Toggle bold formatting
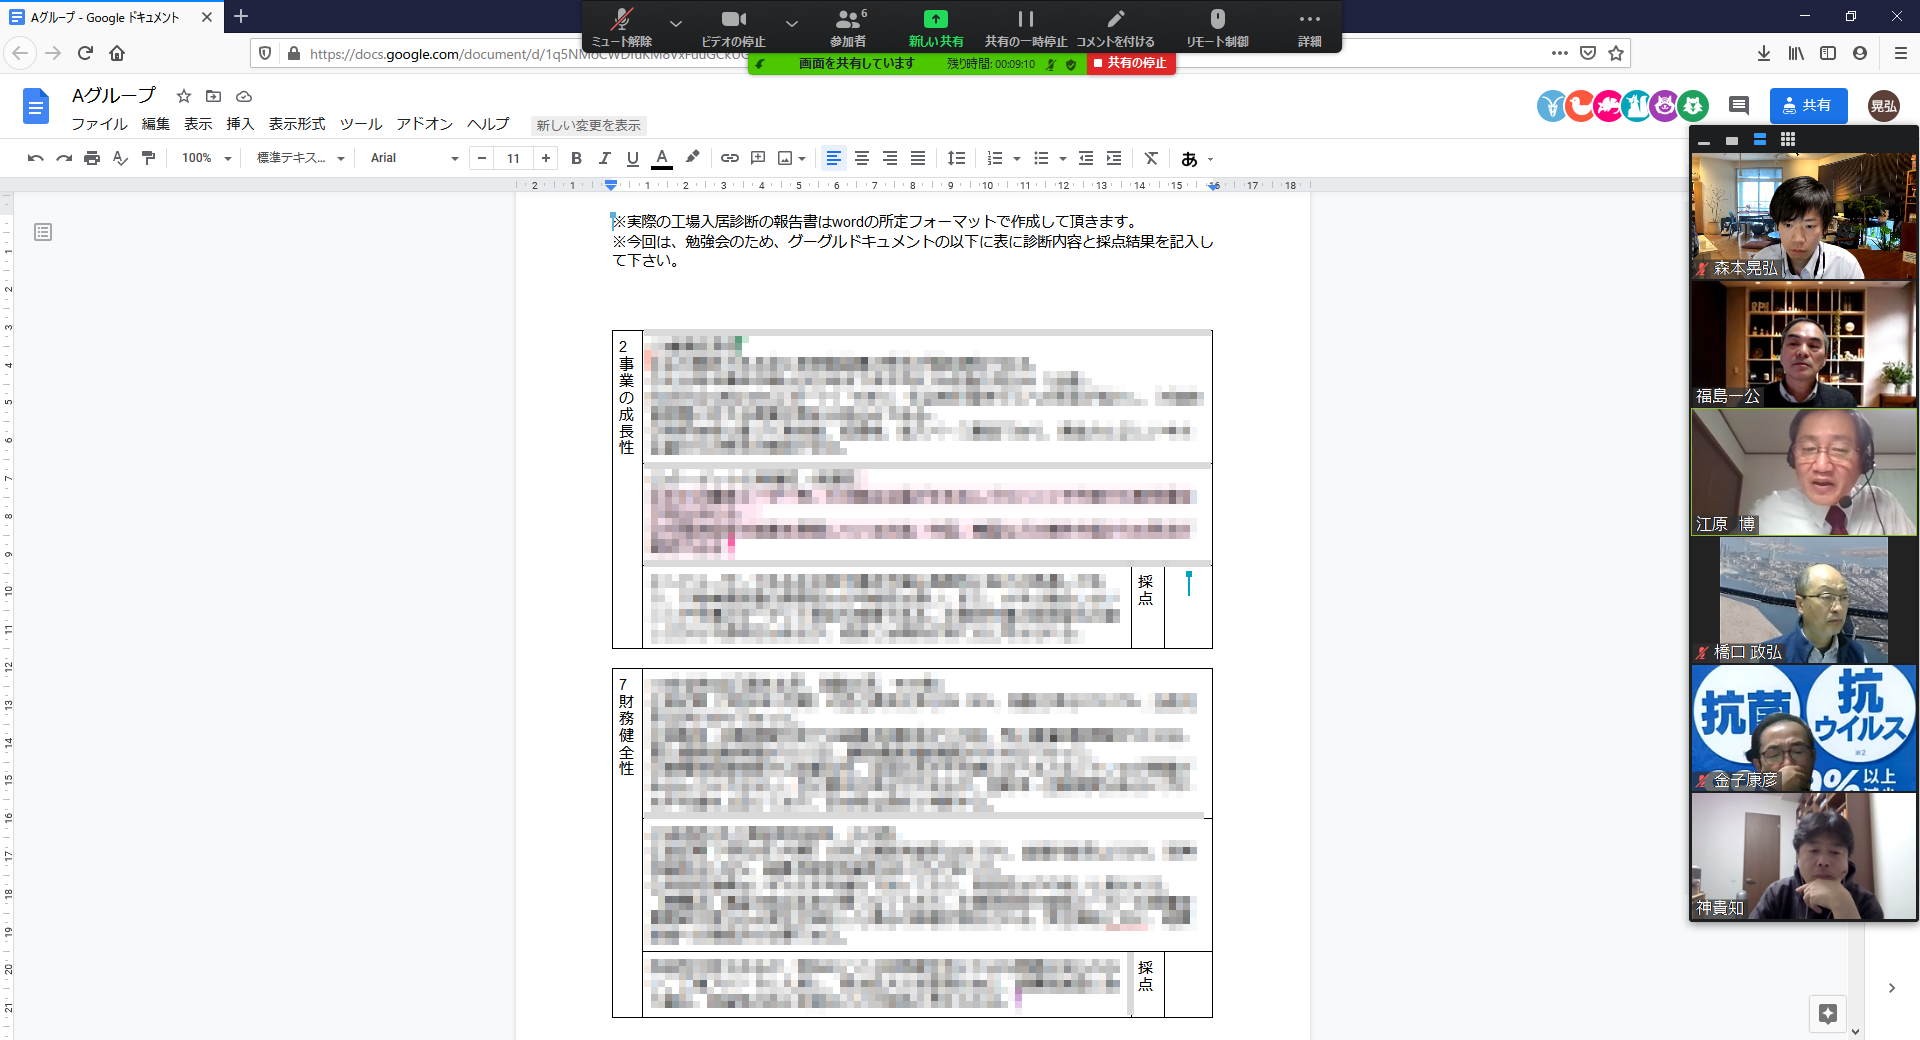The image size is (1920, 1040). click(576, 158)
